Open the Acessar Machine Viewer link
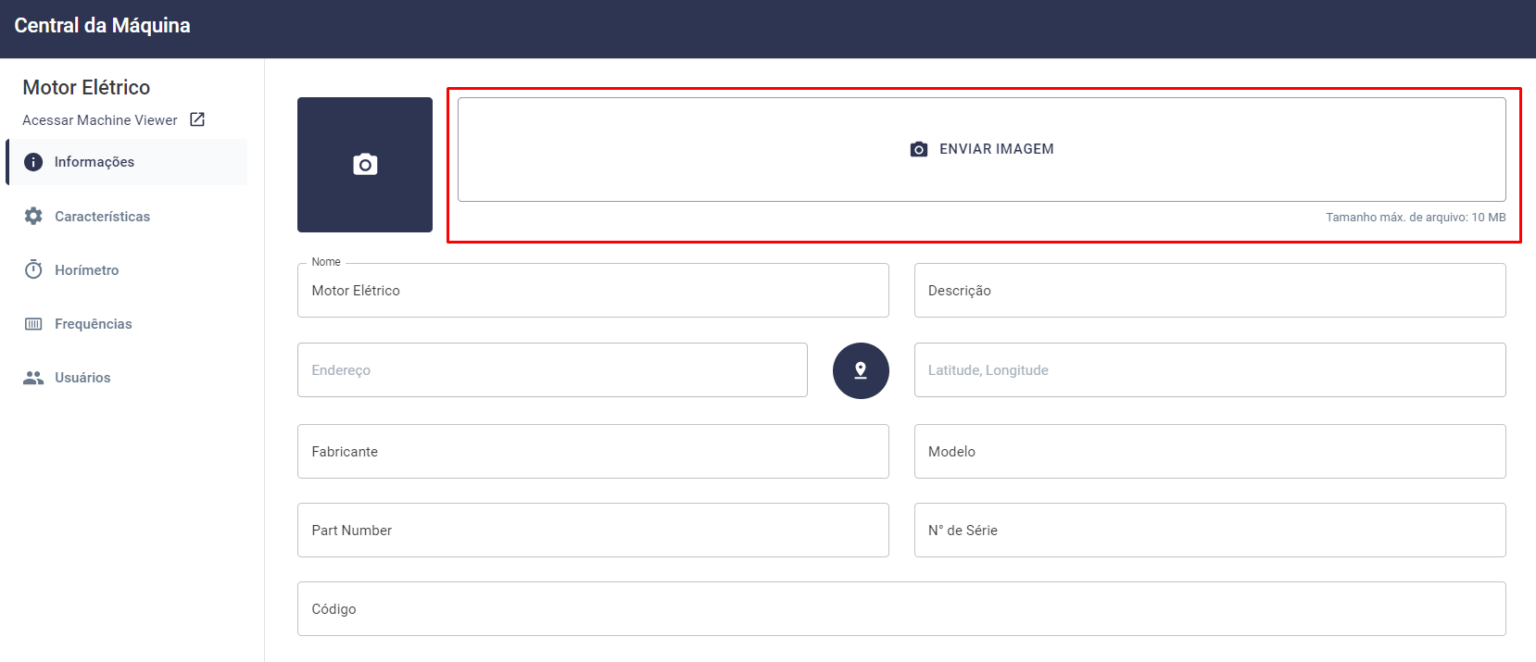The width and height of the screenshot is (1536, 662). coord(100,120)
